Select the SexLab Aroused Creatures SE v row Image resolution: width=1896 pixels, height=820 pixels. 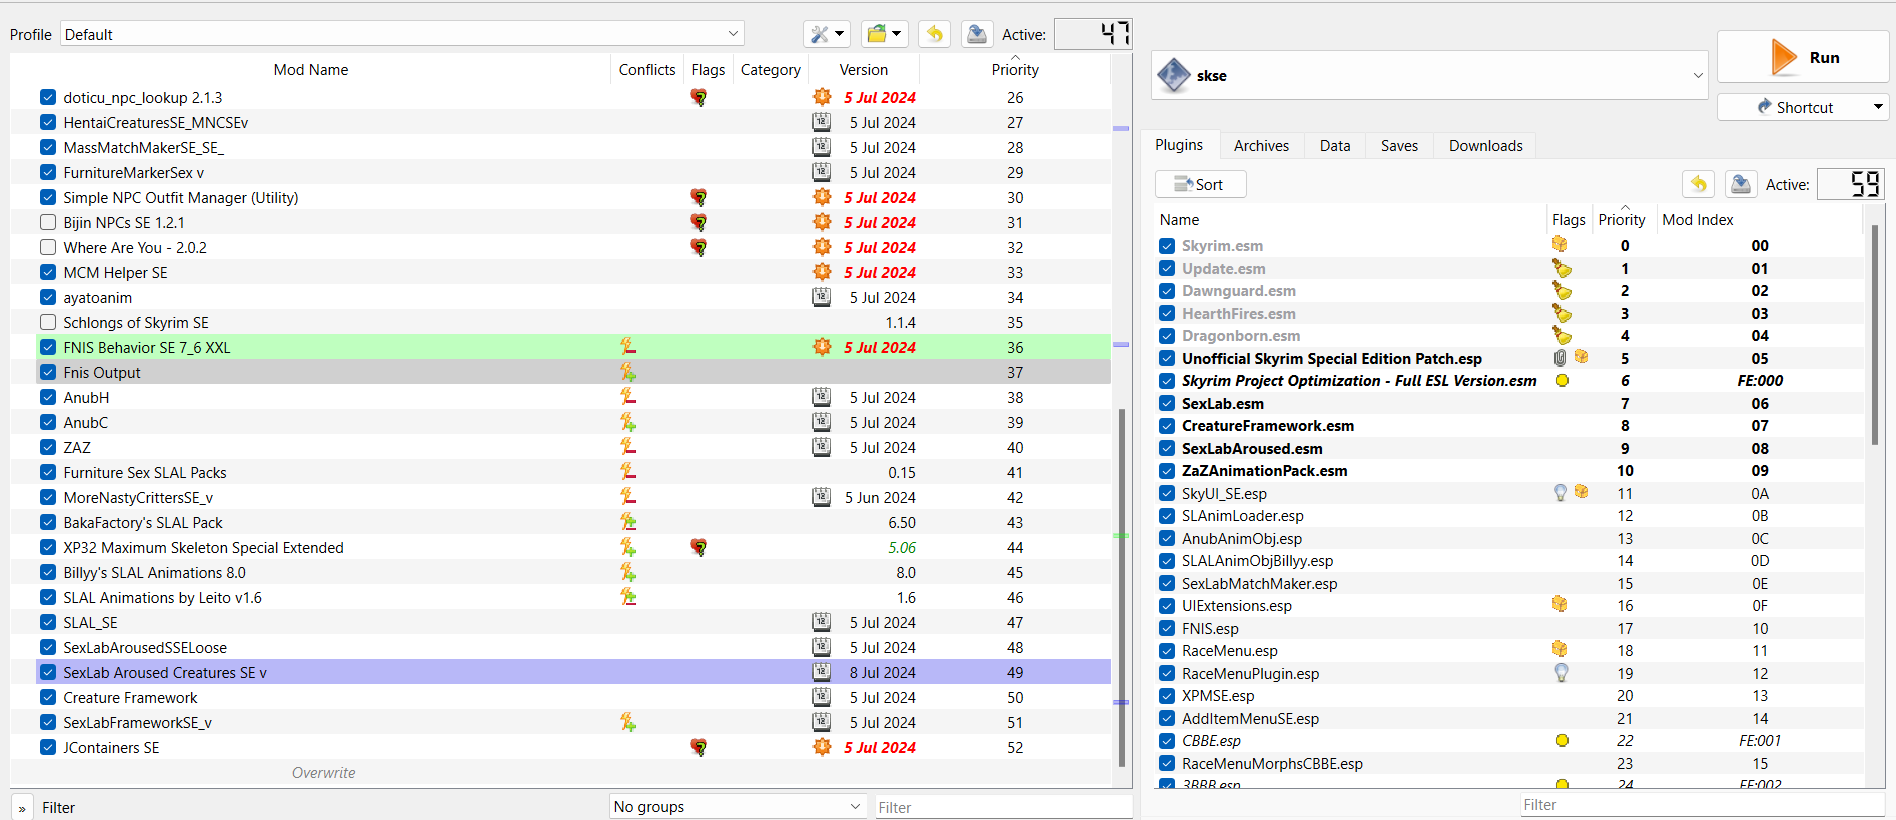point(574,672)
